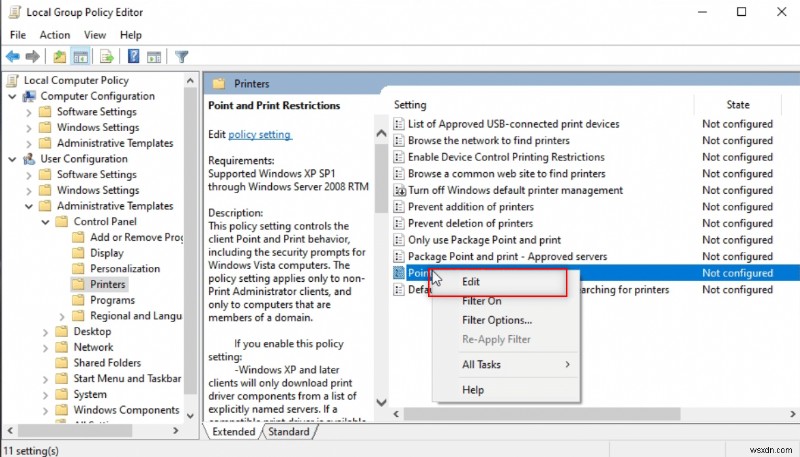This screenshot has width=800, height=457.
Task: Click tree pane scroll up arrow
Action: tap(190, 81)
